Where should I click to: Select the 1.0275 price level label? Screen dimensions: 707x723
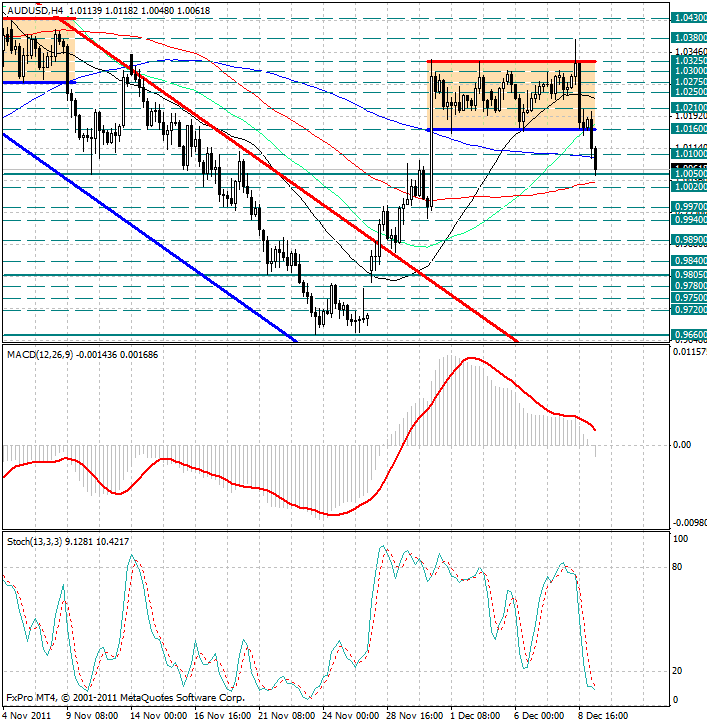[x=689, y=81]
